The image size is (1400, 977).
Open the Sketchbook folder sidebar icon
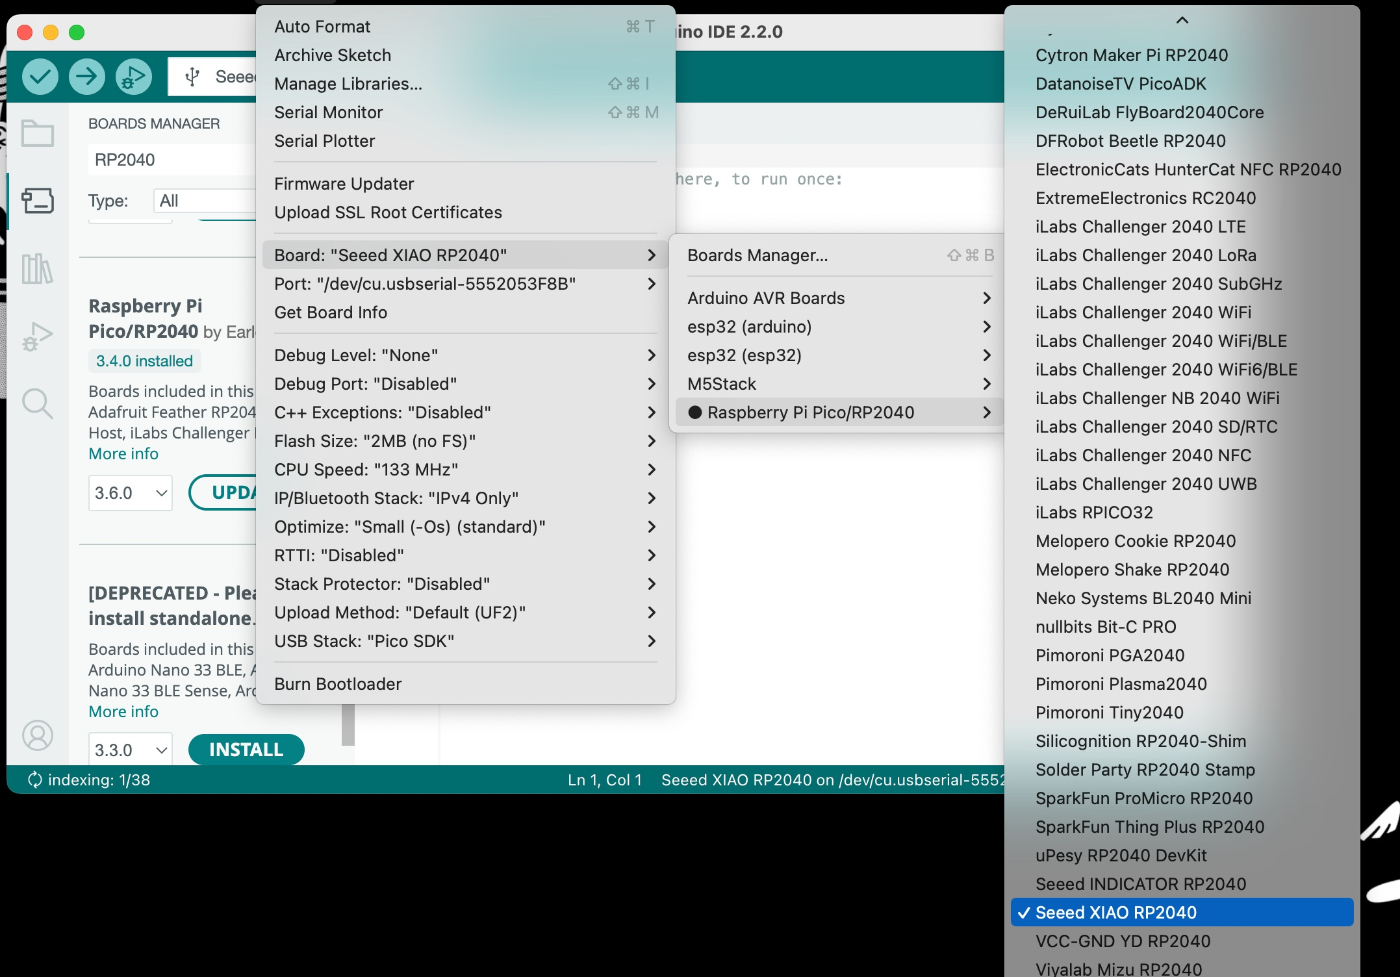tap(37, 133)
